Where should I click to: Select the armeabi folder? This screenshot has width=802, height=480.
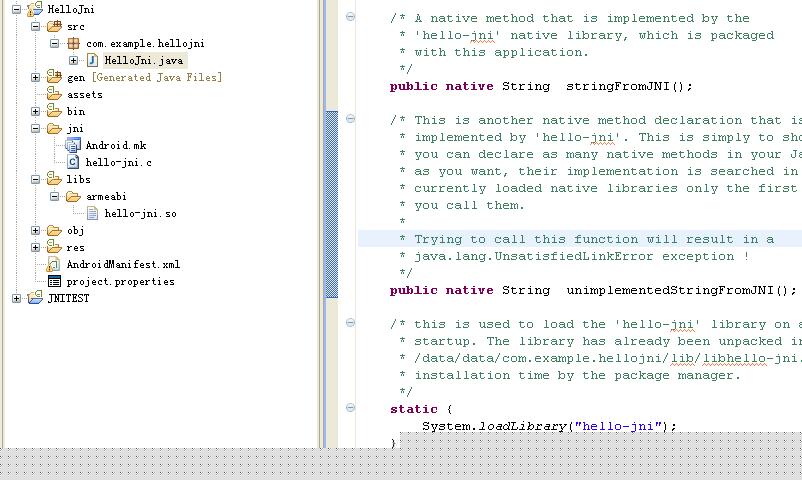click(x=106, y=197)
